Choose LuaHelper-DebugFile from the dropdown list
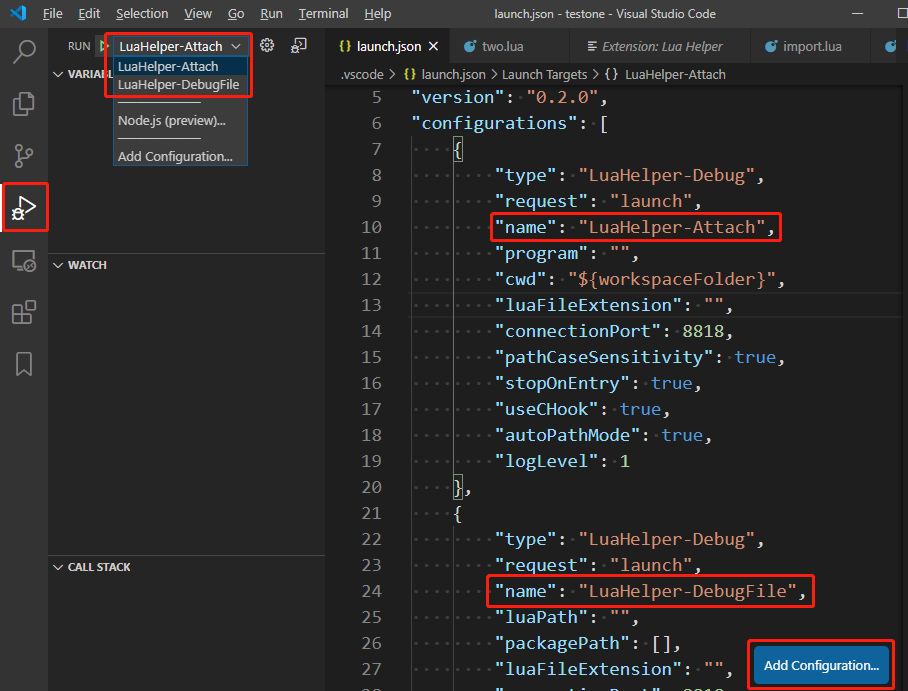Viewport: 908px width, 691px height. pyautogui.click(x=181, y=85)
